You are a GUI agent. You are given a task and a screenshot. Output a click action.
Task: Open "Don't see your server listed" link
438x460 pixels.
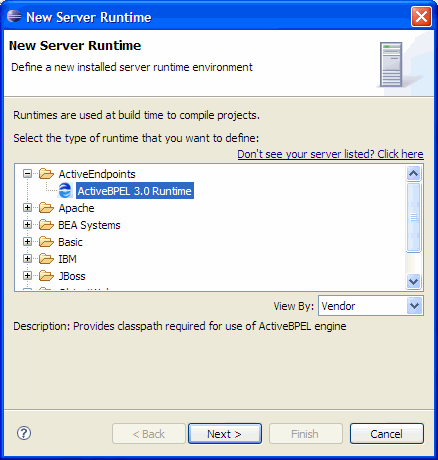[330, 154]
